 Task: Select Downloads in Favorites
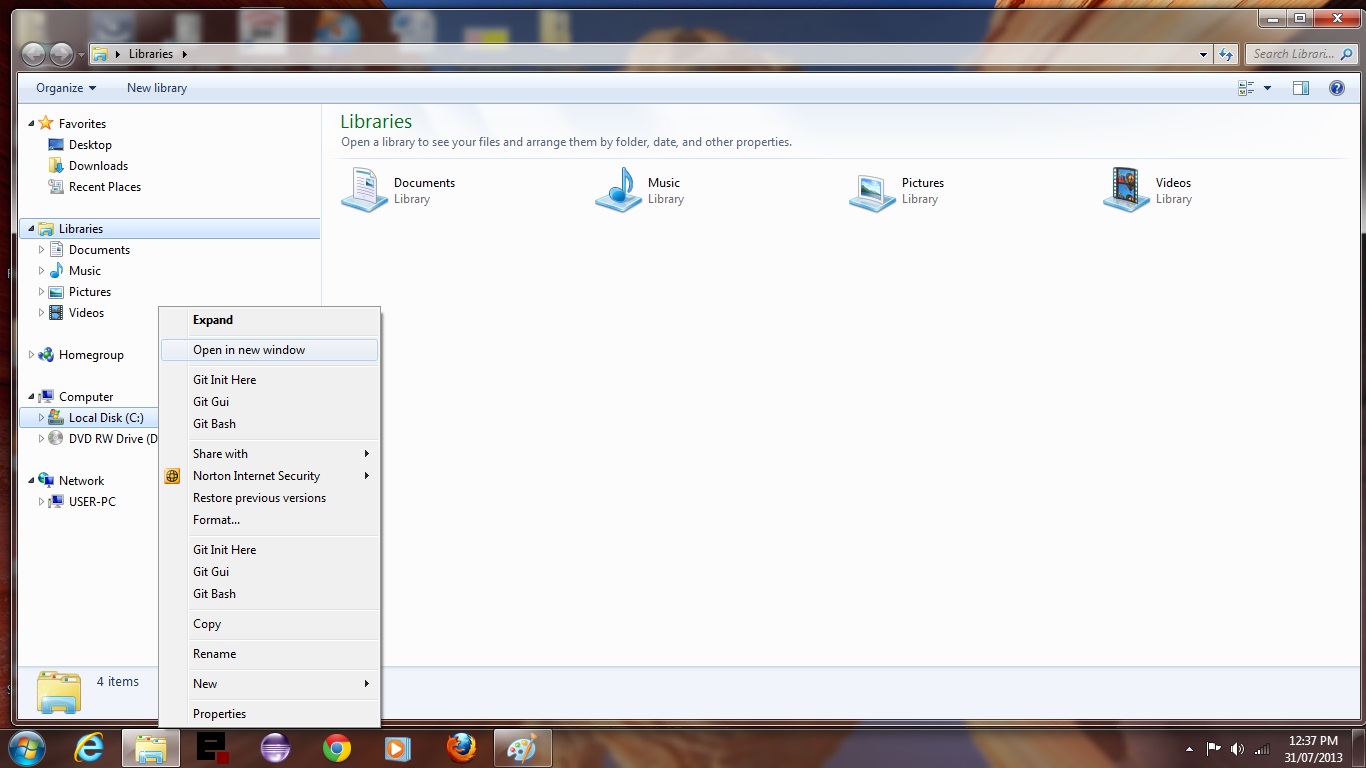(x=98, y=166)
